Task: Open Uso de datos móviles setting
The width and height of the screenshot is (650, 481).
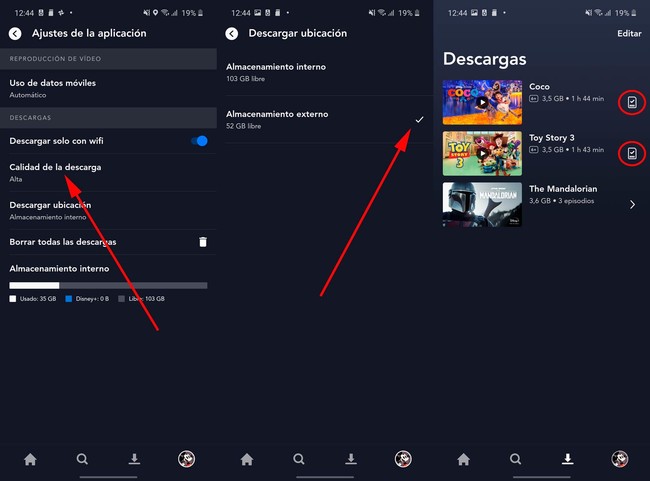Action: (53, 88)
